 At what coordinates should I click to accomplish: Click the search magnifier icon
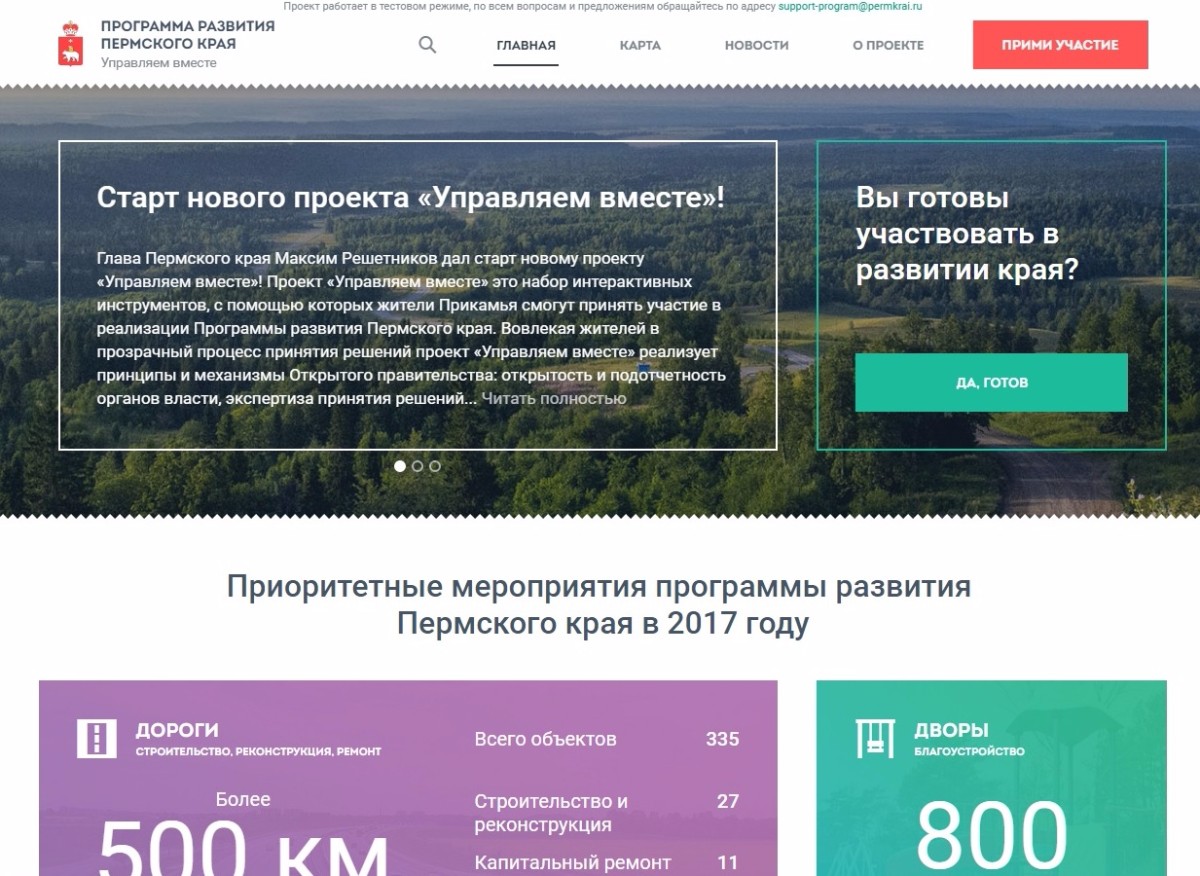click(427, 45)
